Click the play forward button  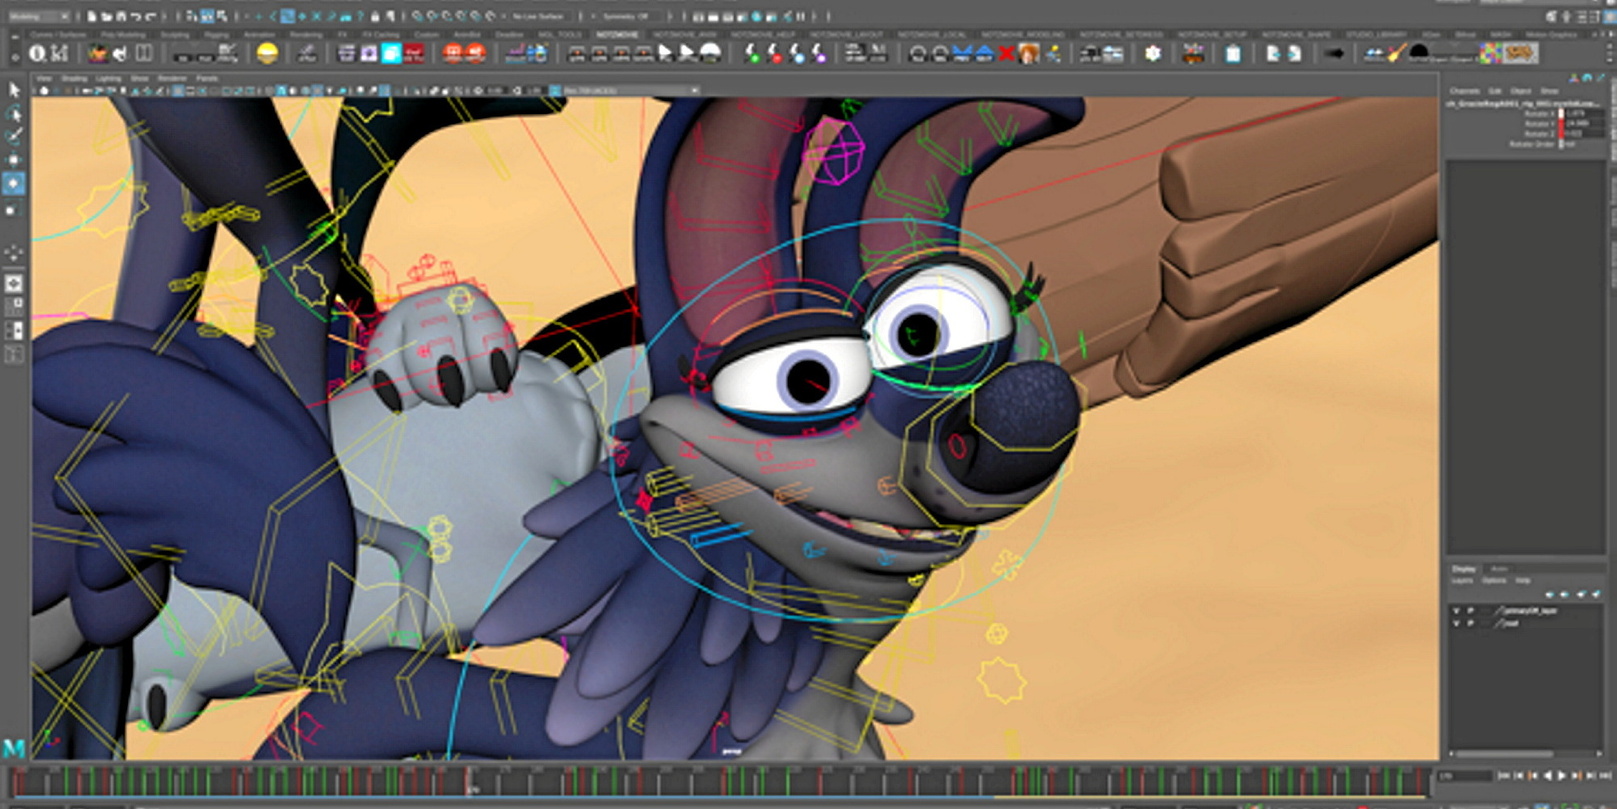(x=1561, y=776)
